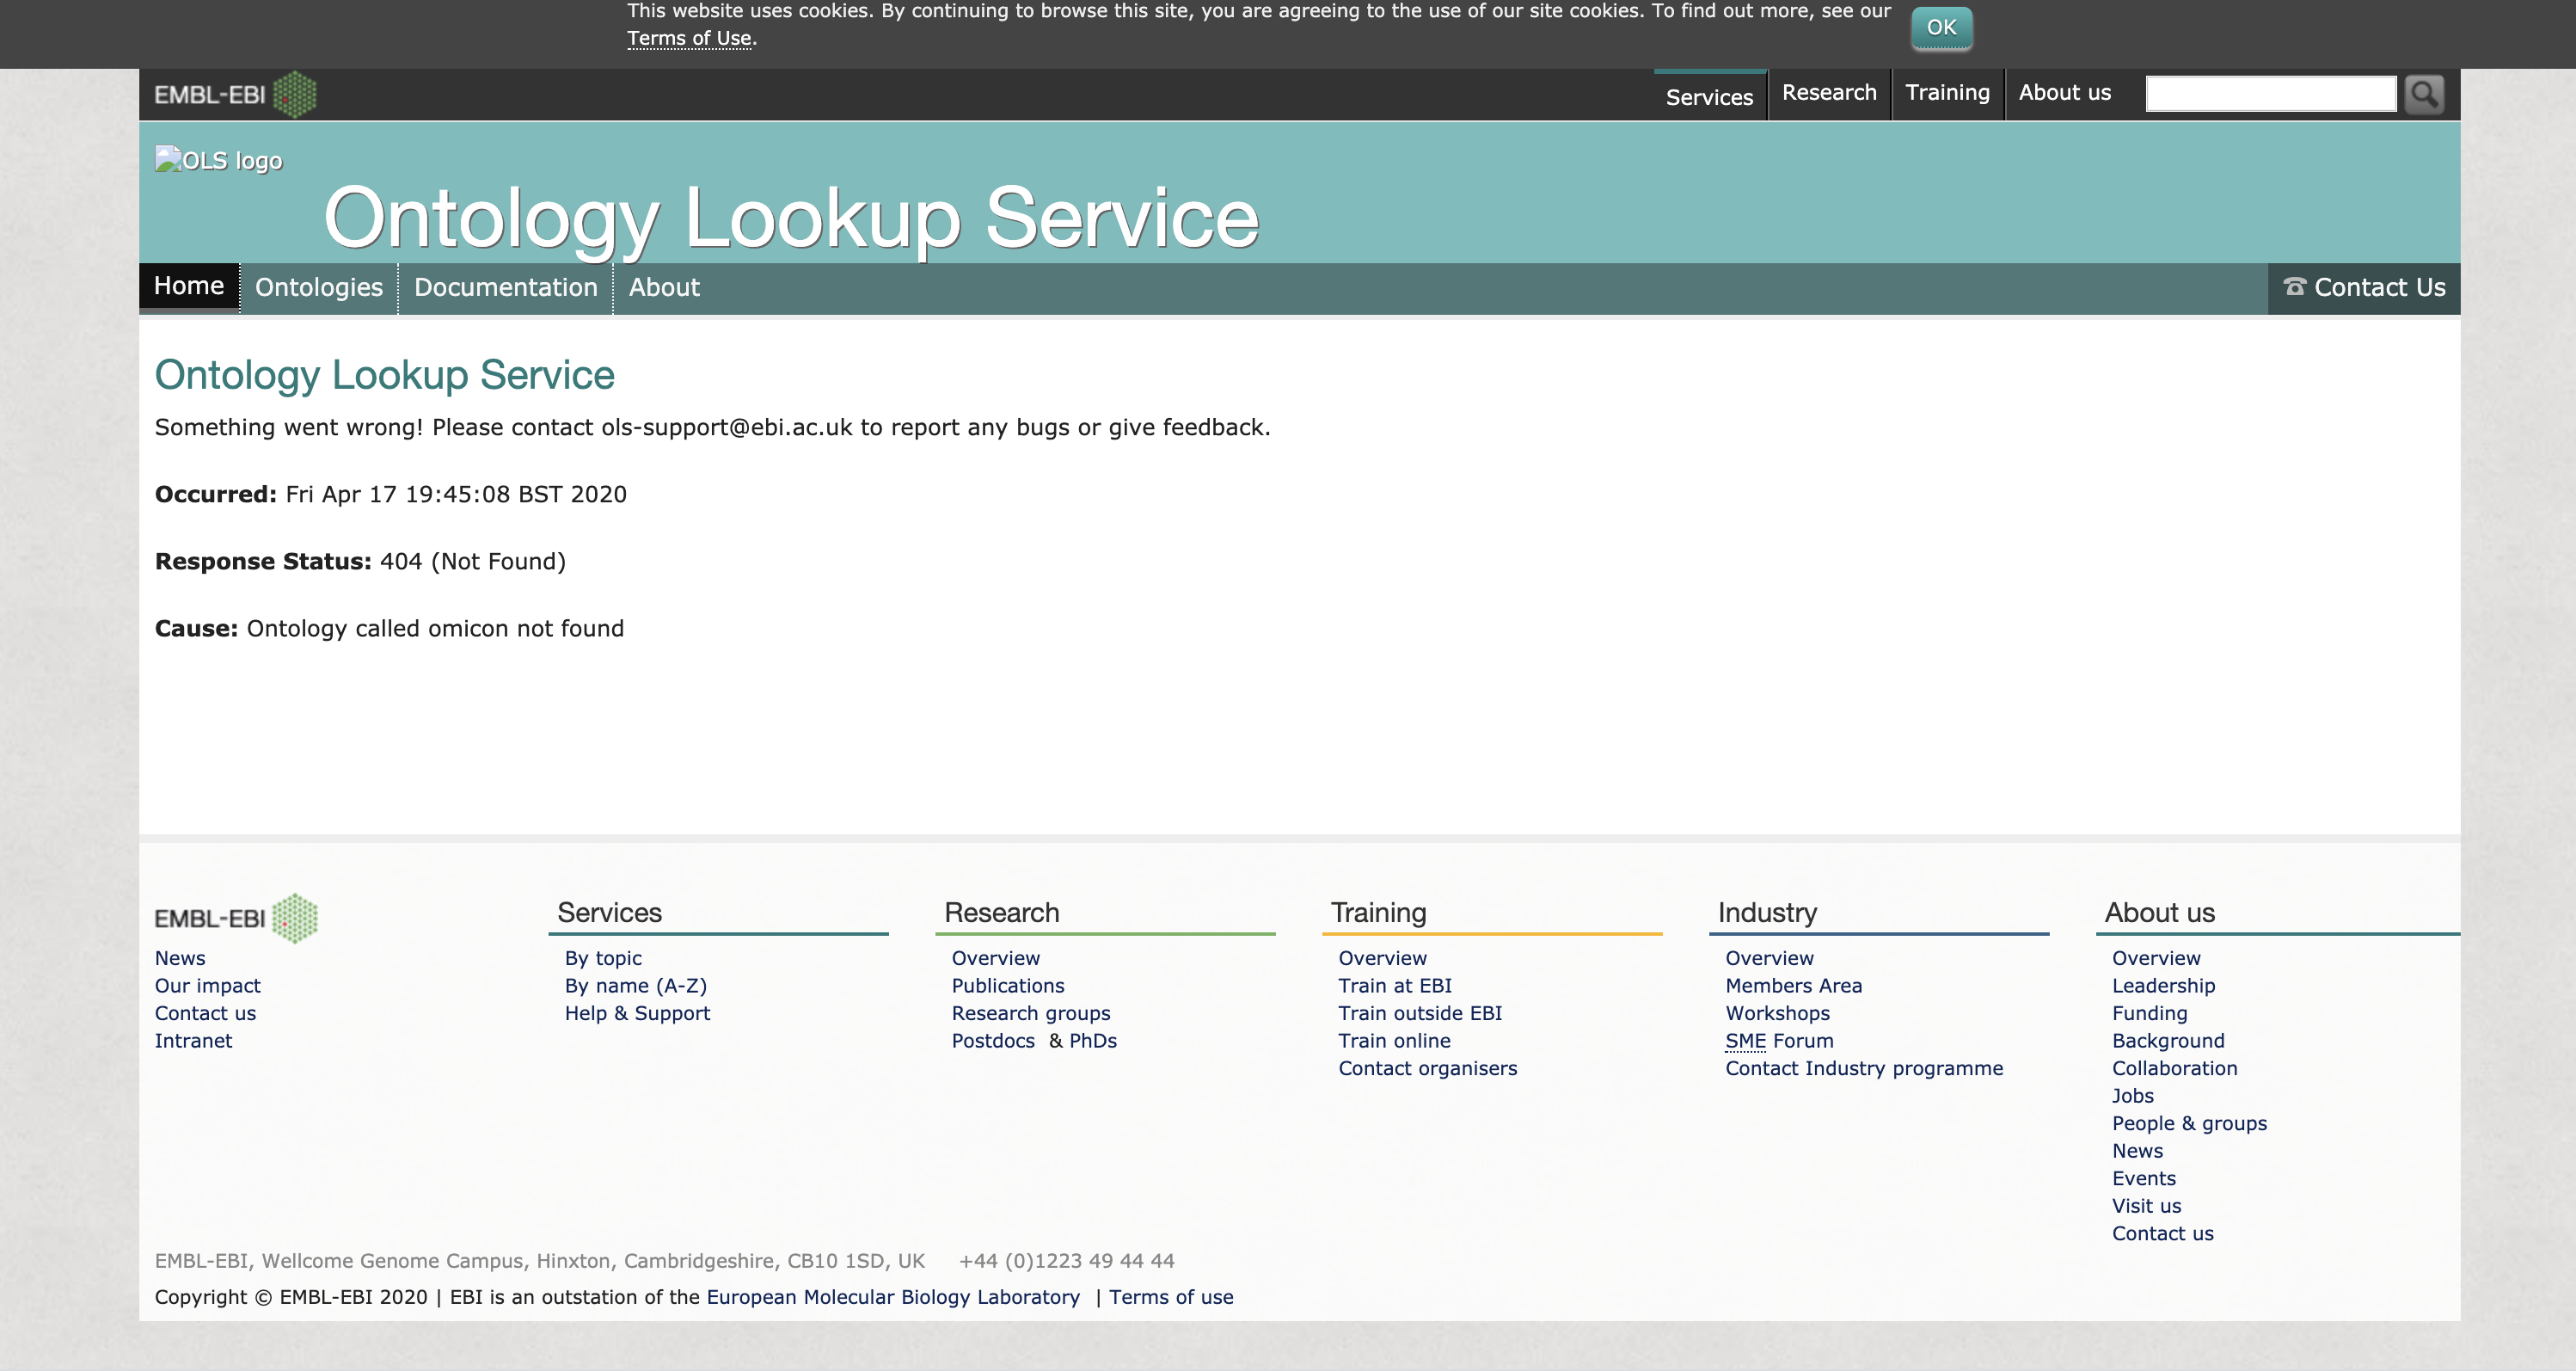Image resolution: width=2576 pixels, height=1371 pixels.
Task: Open the About us top navigation item
Action: pyautogui.click(x=2064, y=93)
